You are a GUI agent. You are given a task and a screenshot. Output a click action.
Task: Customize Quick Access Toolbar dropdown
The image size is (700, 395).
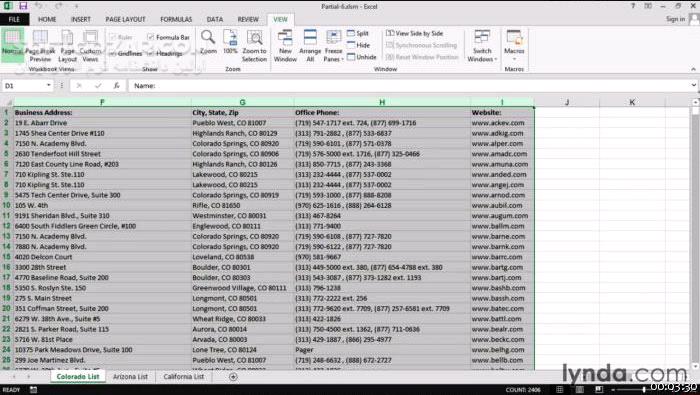click(x=76, y=6)
